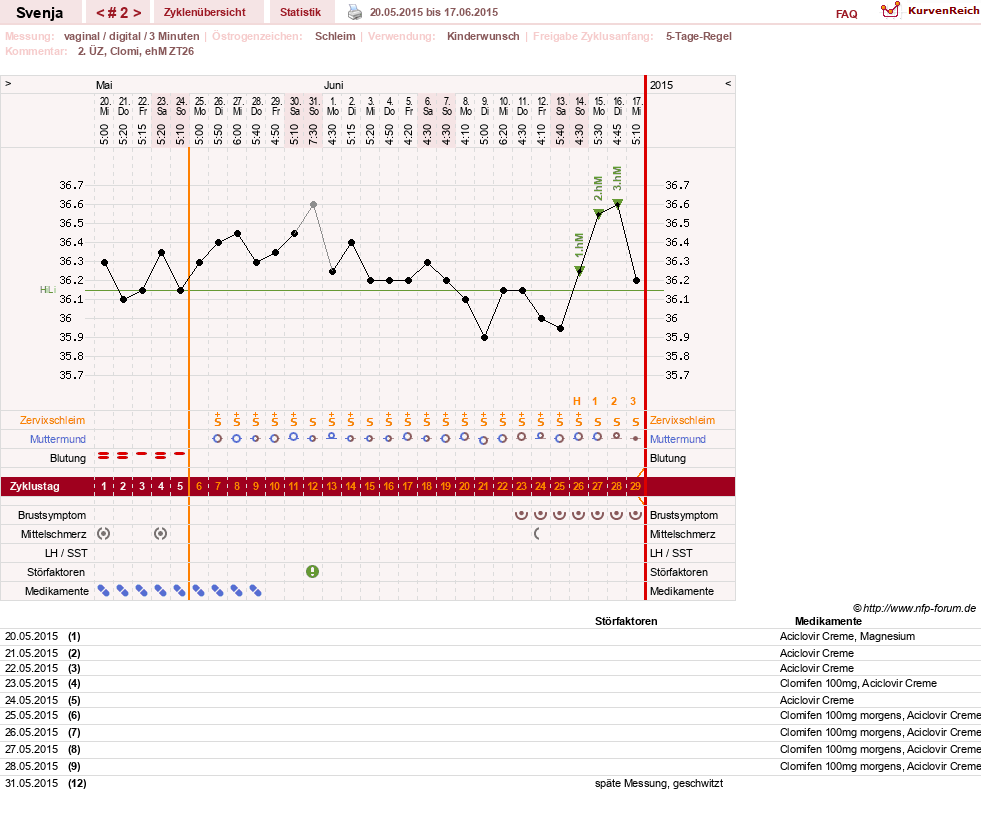Click the bleeding marker on cycle day 1
The width and height of the screenshot is (981, 840).
click(104, 456)
